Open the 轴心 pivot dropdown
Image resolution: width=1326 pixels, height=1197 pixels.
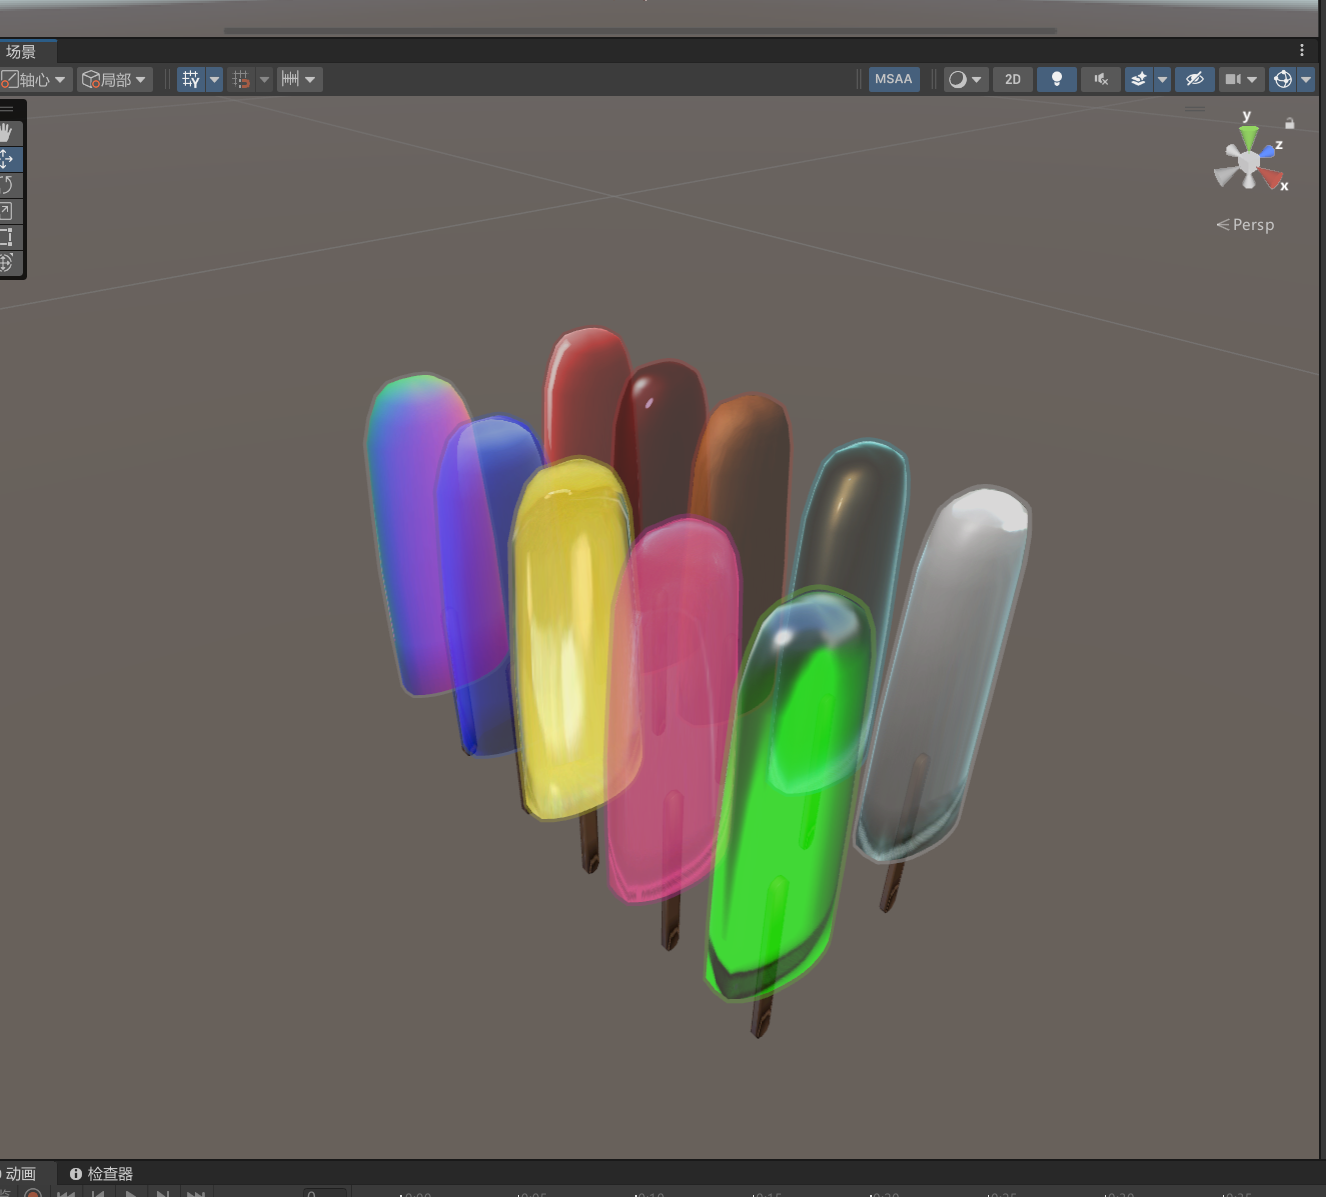tap(34, 79)
